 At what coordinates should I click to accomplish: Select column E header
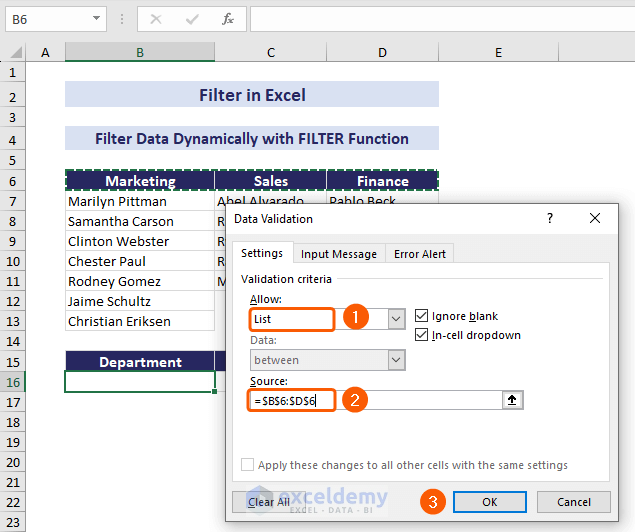499,53
